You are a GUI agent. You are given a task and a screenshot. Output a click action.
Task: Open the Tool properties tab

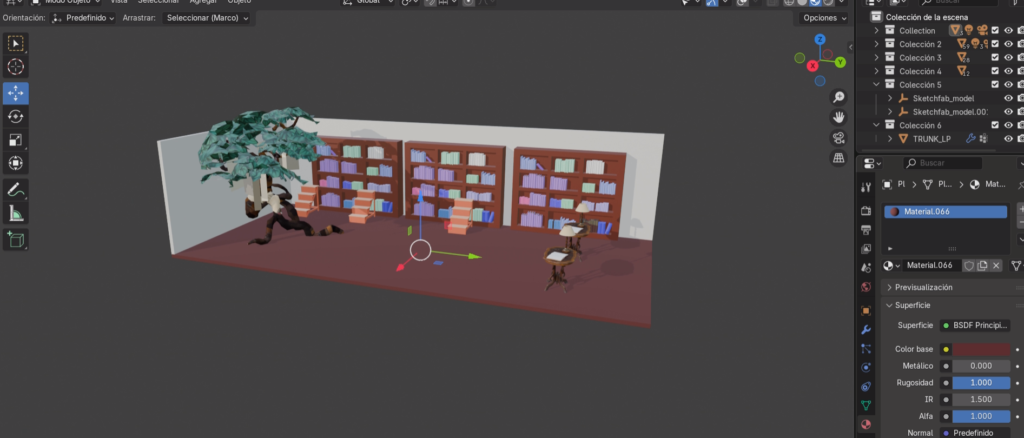866,187
